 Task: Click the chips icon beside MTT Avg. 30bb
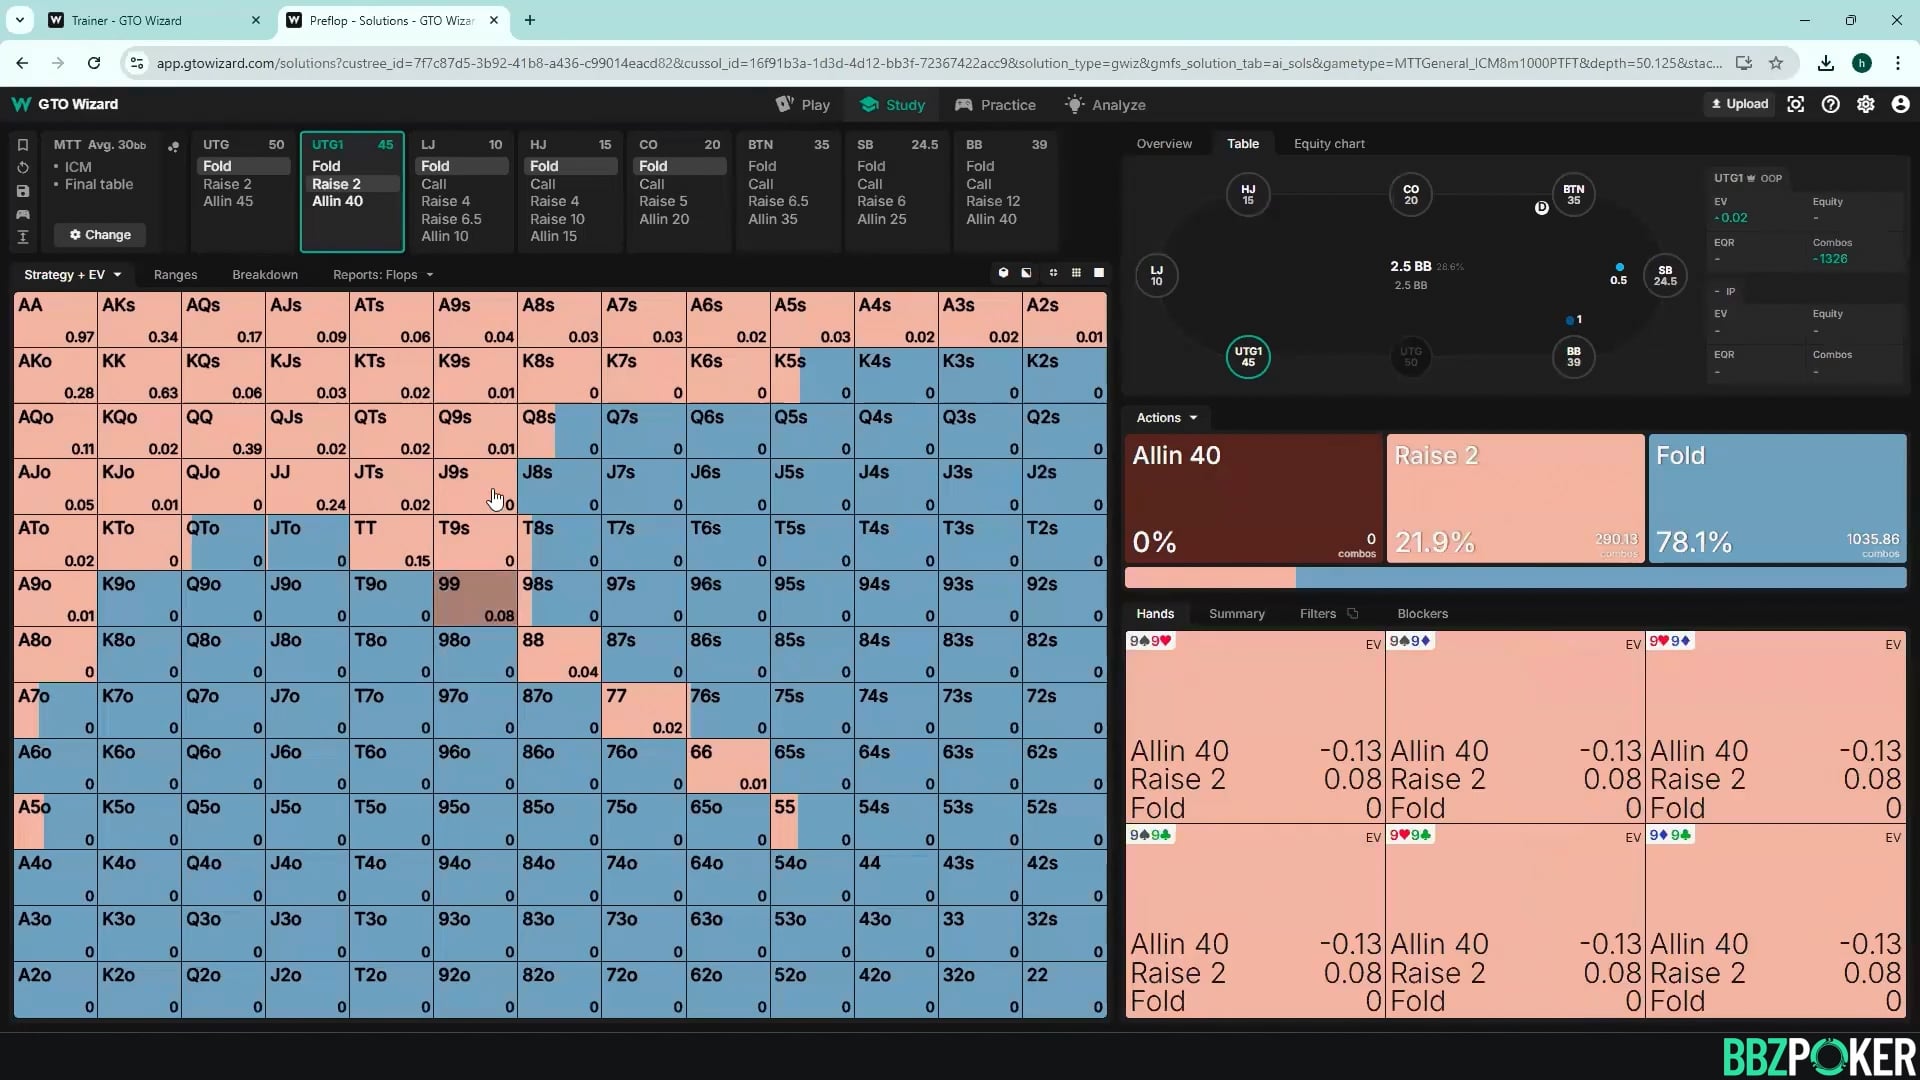tap(173, 146)
